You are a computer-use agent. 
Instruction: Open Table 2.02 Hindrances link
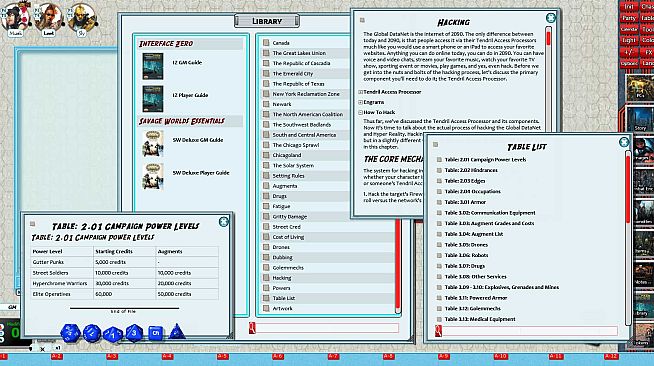coord(471,170)
